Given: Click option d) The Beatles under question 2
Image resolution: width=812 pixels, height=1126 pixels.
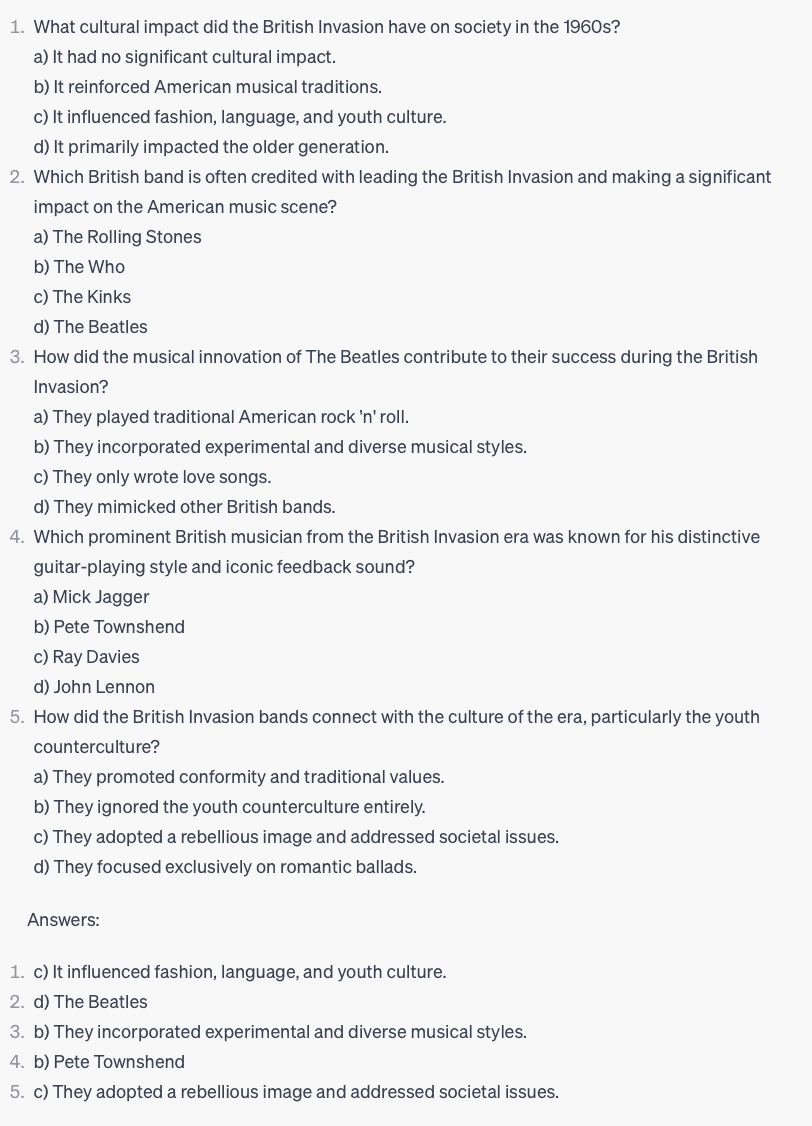Looking at the screenshot, I should pyautogui.click(x=90, y=327).
